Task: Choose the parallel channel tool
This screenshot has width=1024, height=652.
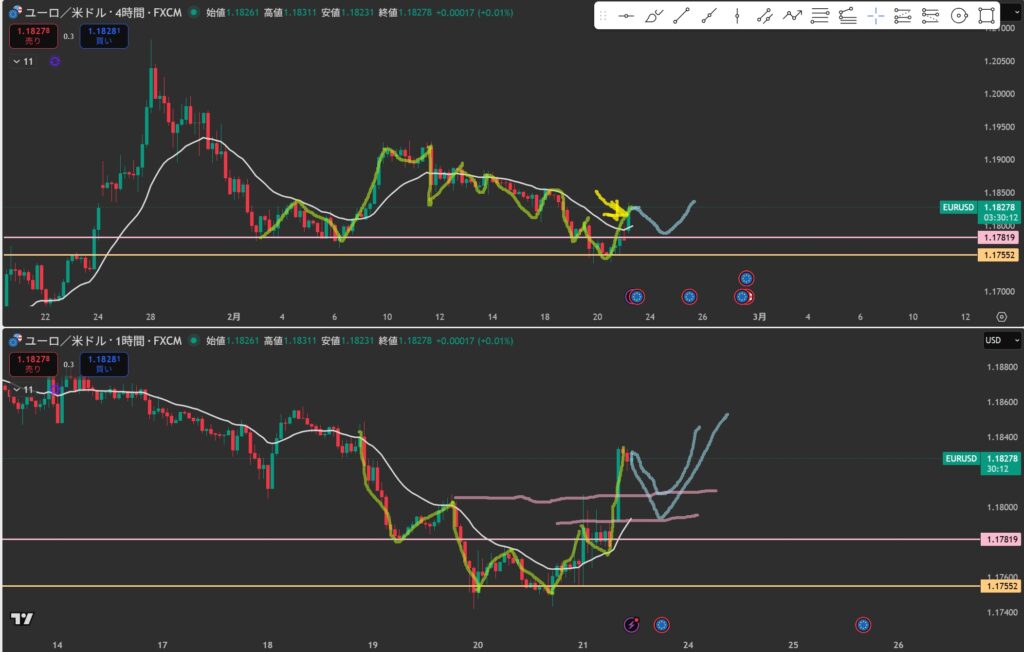Action: pyautogui.click(x=765, y=16)
